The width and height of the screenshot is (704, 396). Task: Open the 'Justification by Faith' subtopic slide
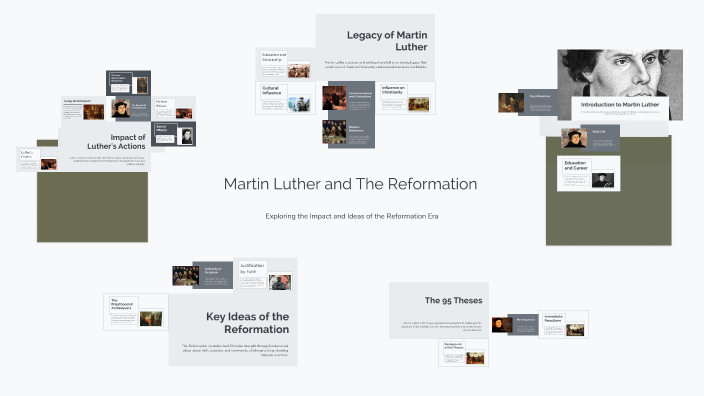click(x=265, y=275)
